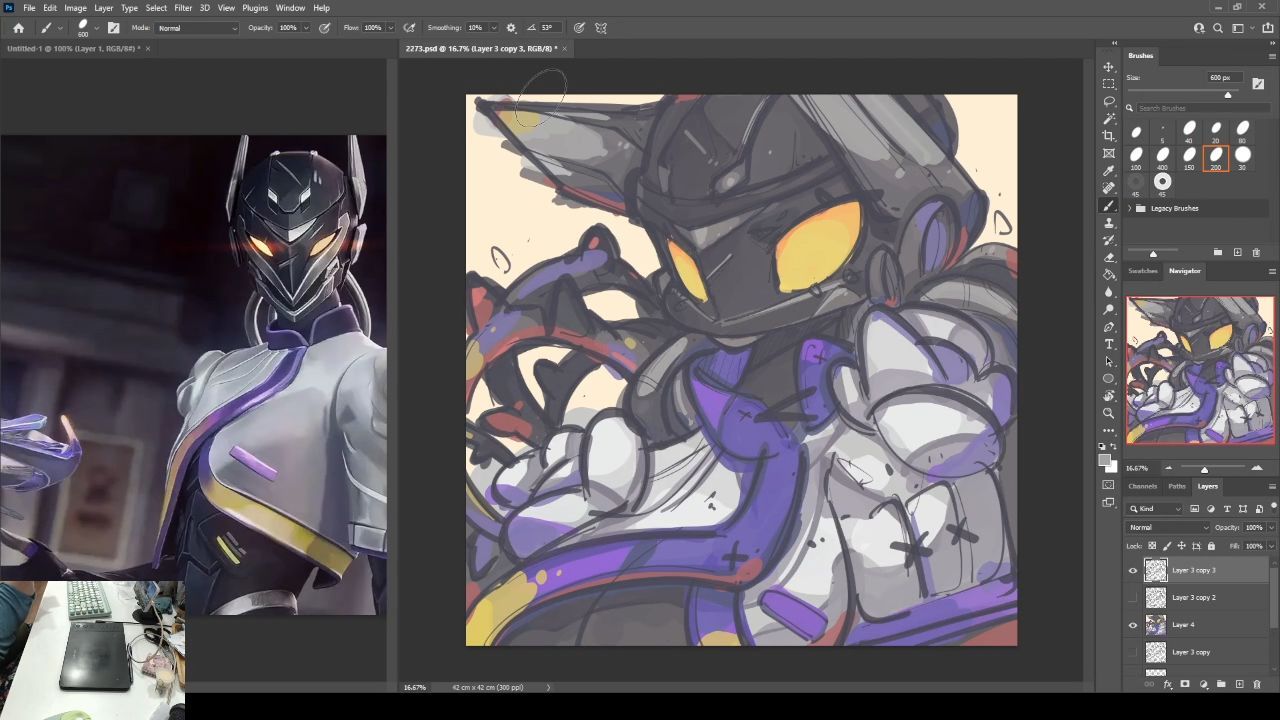Click the search icon at top right
Viewport: 1280px width, 720px height.
click(x=1218, y=28)
